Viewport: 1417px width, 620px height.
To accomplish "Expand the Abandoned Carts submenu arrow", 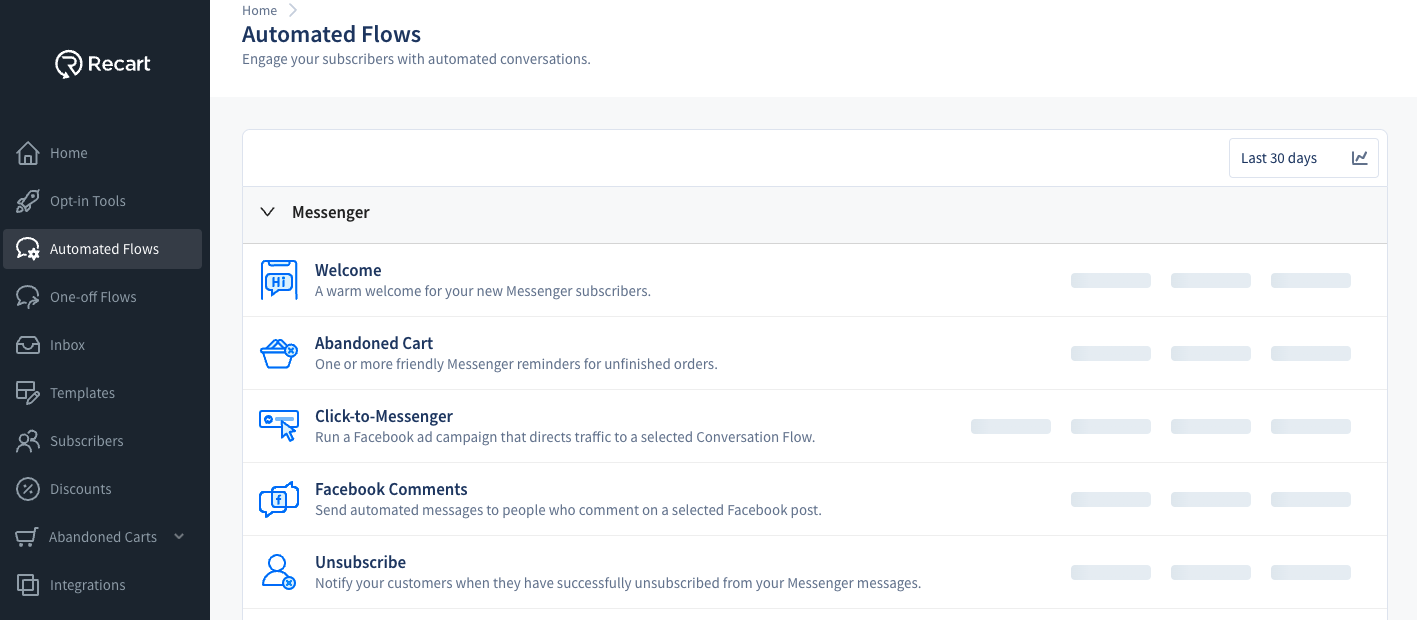I will (179, 536).
